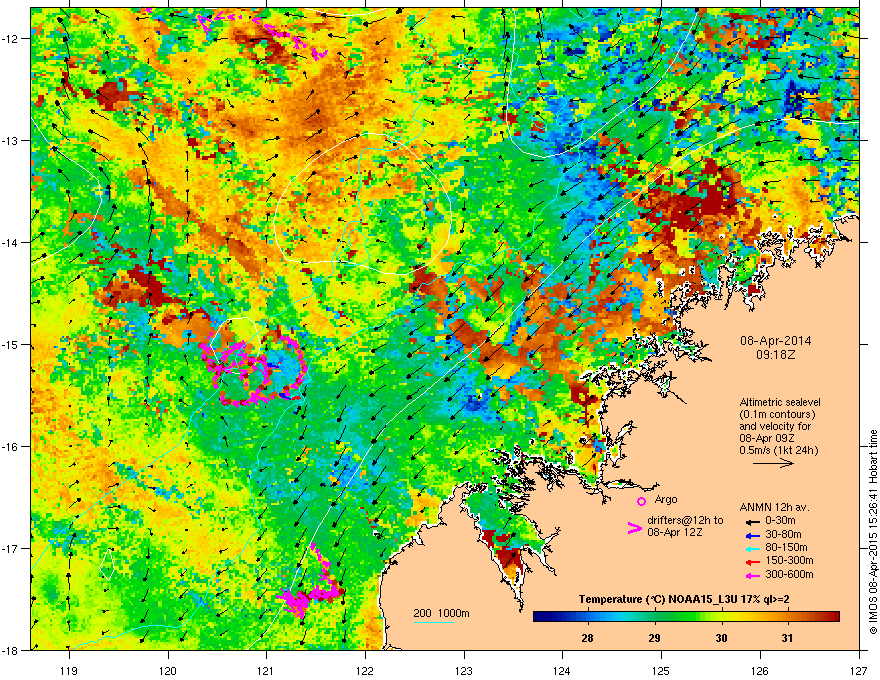
Task: Click the '(0.1m contours)' text
Action: 777,415
